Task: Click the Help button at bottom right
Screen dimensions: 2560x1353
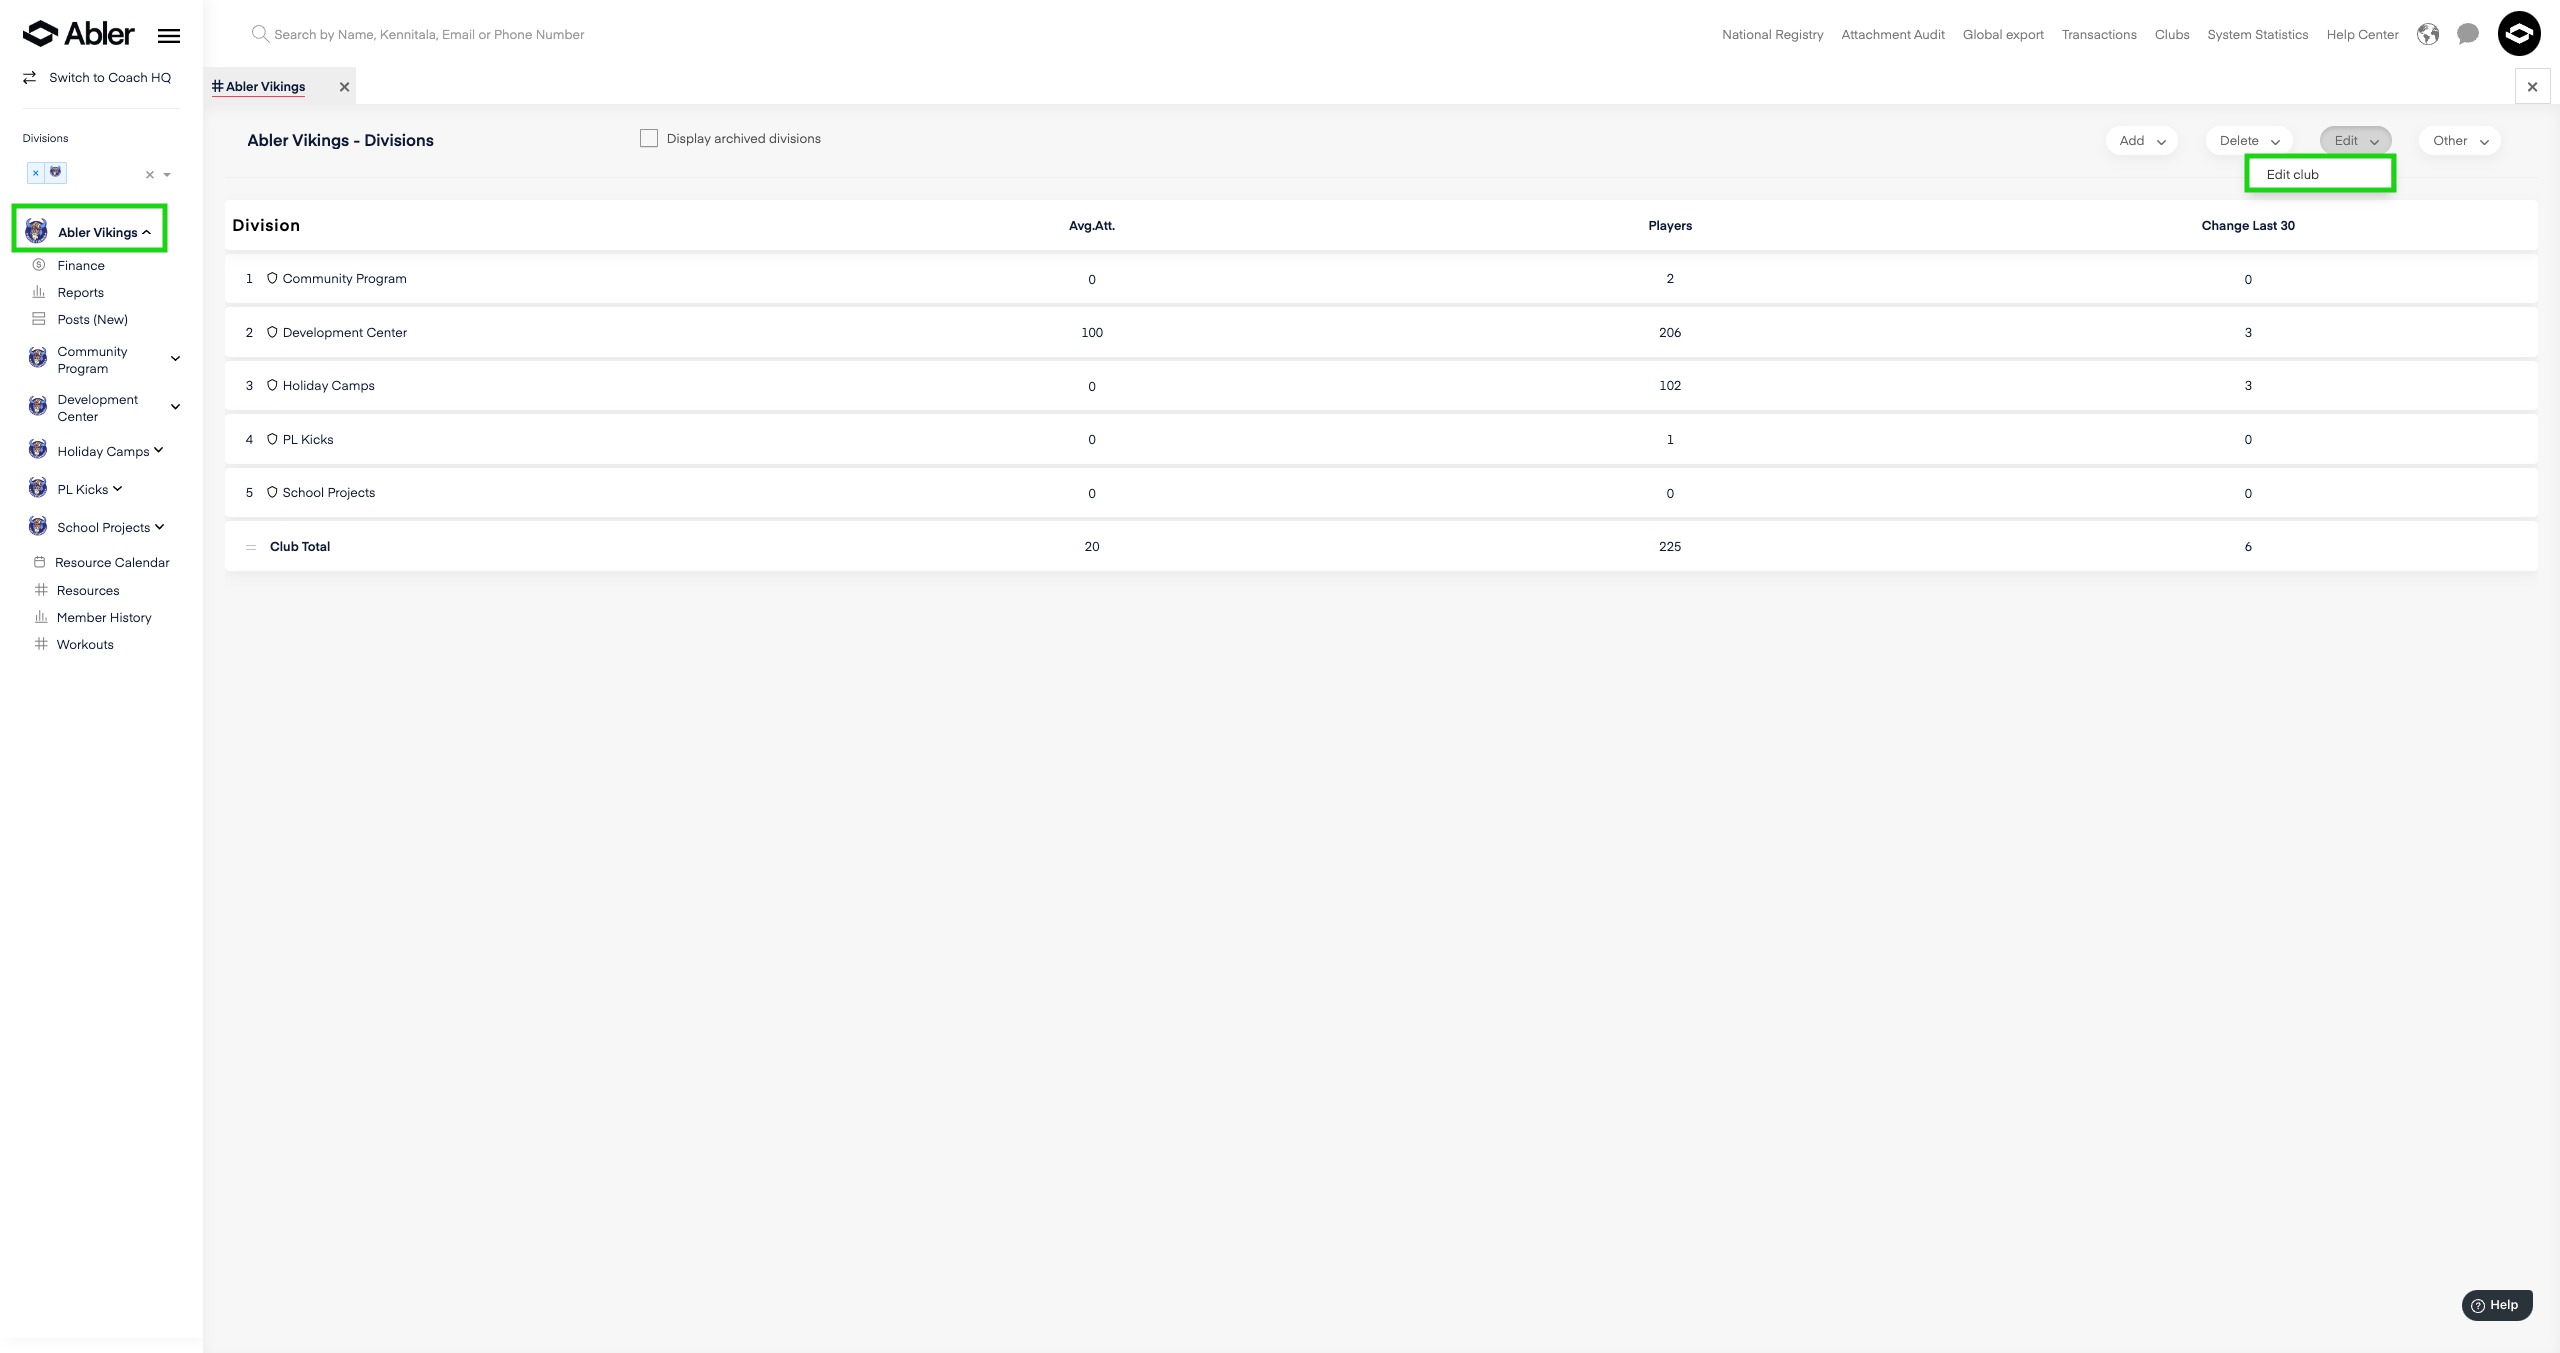Action: tap(2496, 1304)
